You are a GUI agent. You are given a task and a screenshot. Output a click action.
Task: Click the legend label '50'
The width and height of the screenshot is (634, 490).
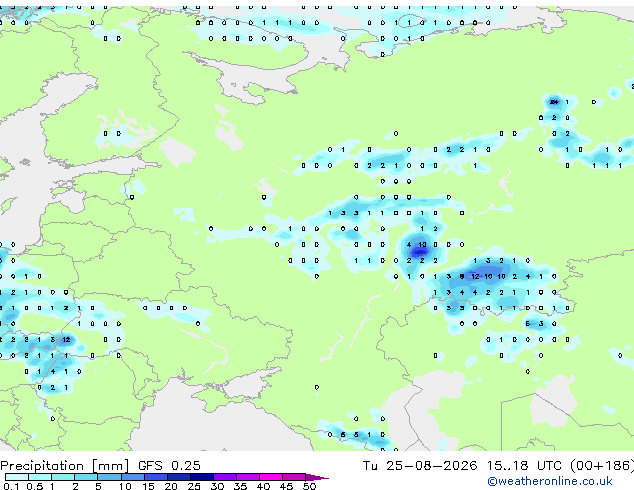tap(309, 486)
